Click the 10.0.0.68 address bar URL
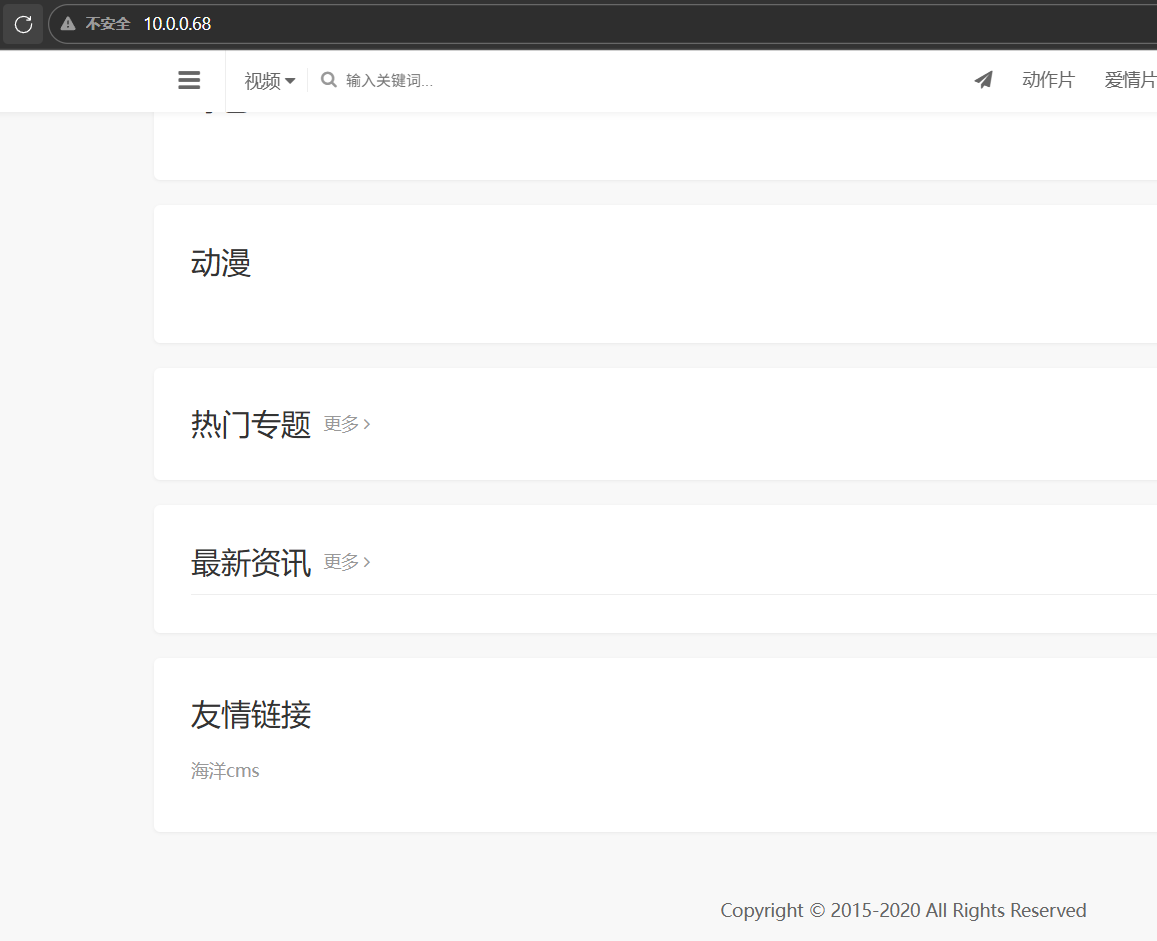This screenshot has width=1157, height=941. (x=177, y=24)
